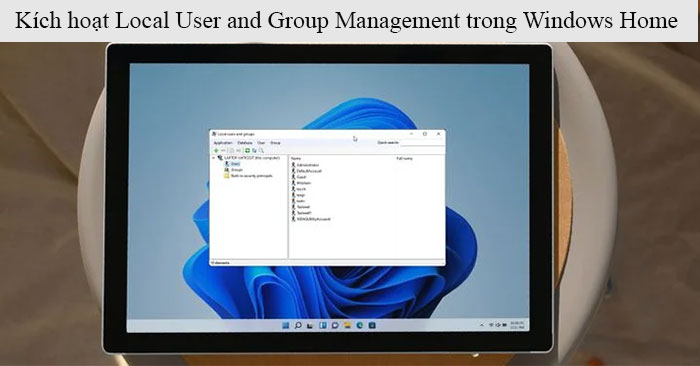This screenshot has height=366, width=700.
Task: Open the Widgets taskbar icon
Action: click(323, 325)
